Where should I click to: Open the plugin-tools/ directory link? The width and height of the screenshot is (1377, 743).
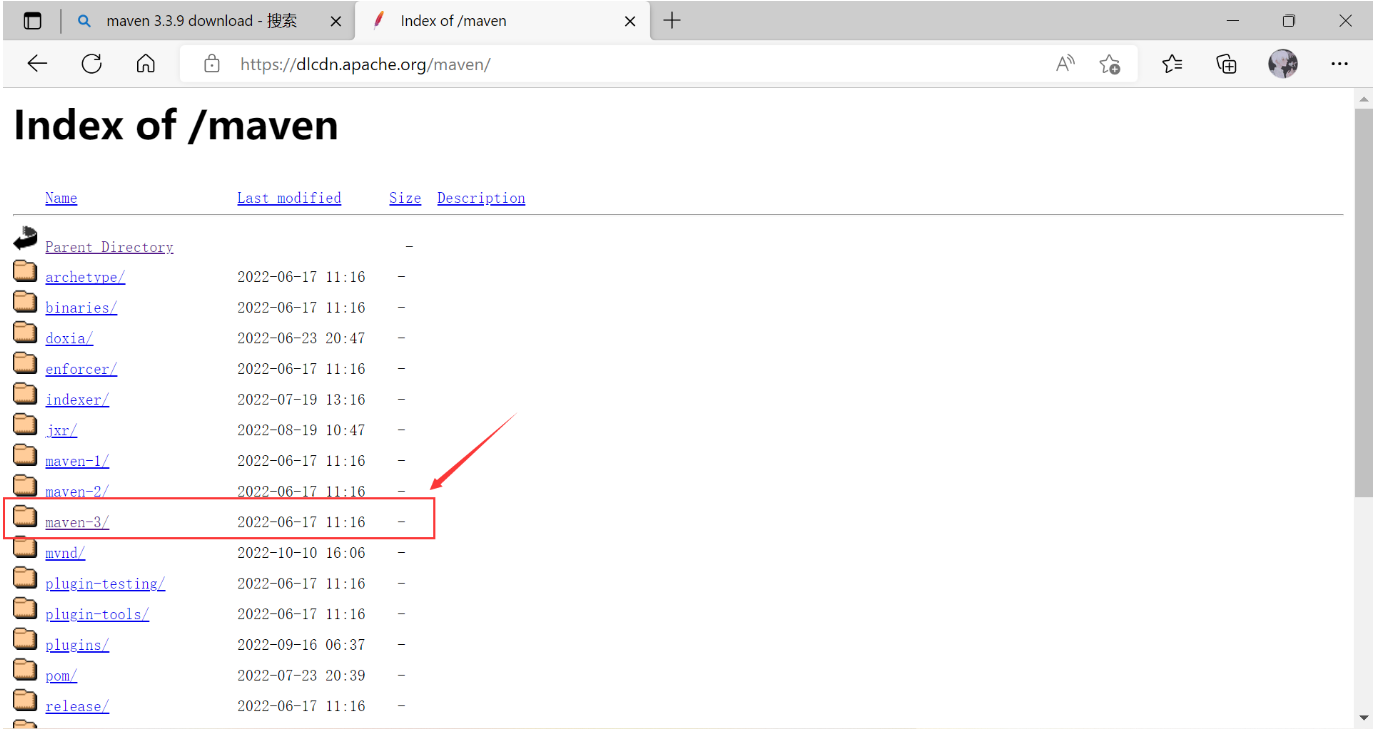pyautogui.click(x=97, y=614)
